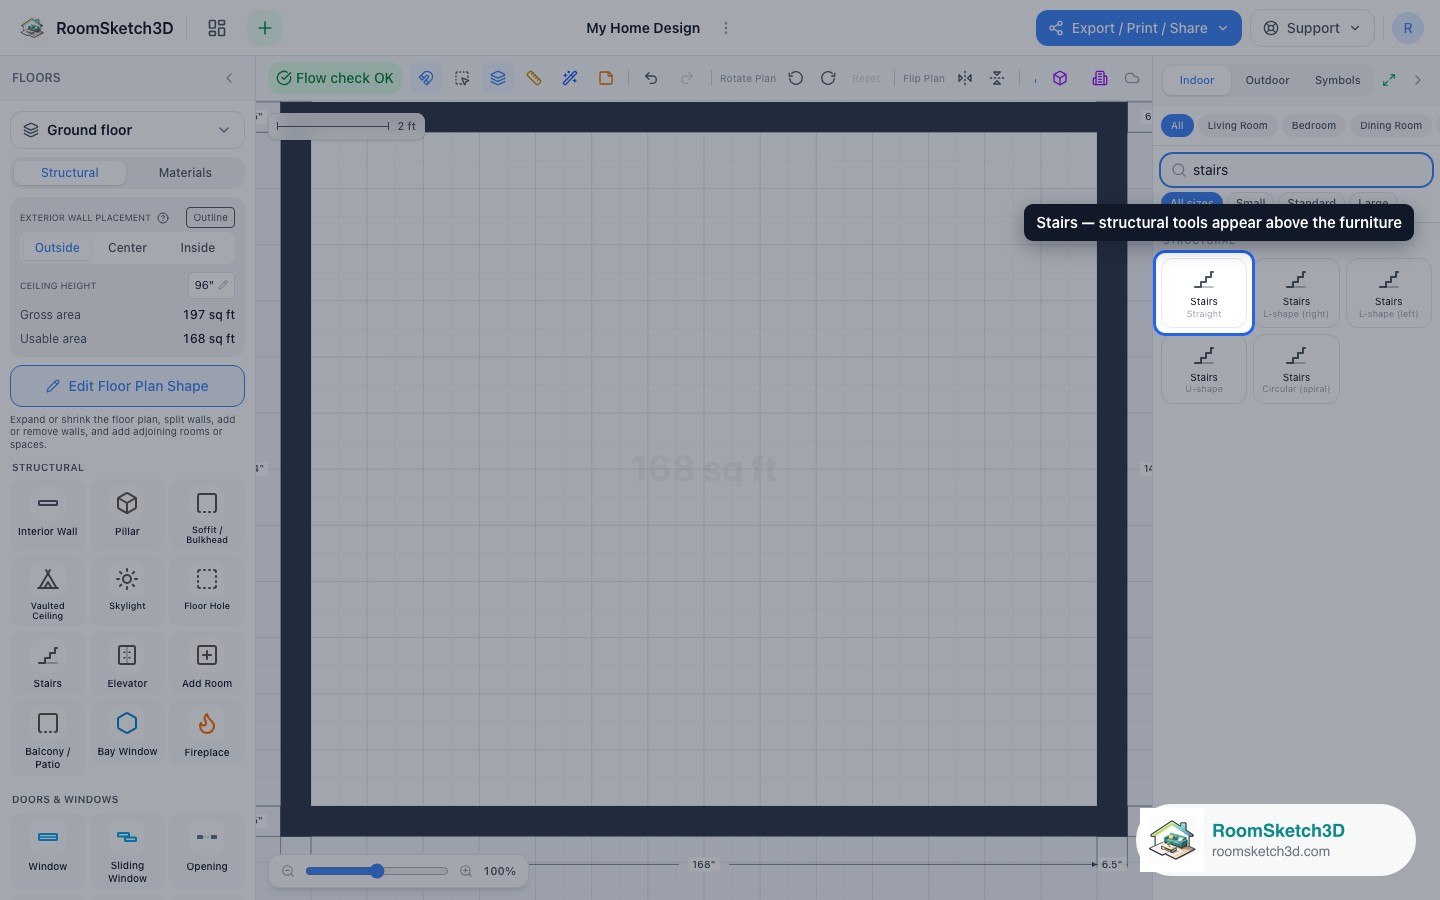This screenshot has width=1440, height=900.
Task: Click the Sliding Window tool
Action: (x=127, y=852)
